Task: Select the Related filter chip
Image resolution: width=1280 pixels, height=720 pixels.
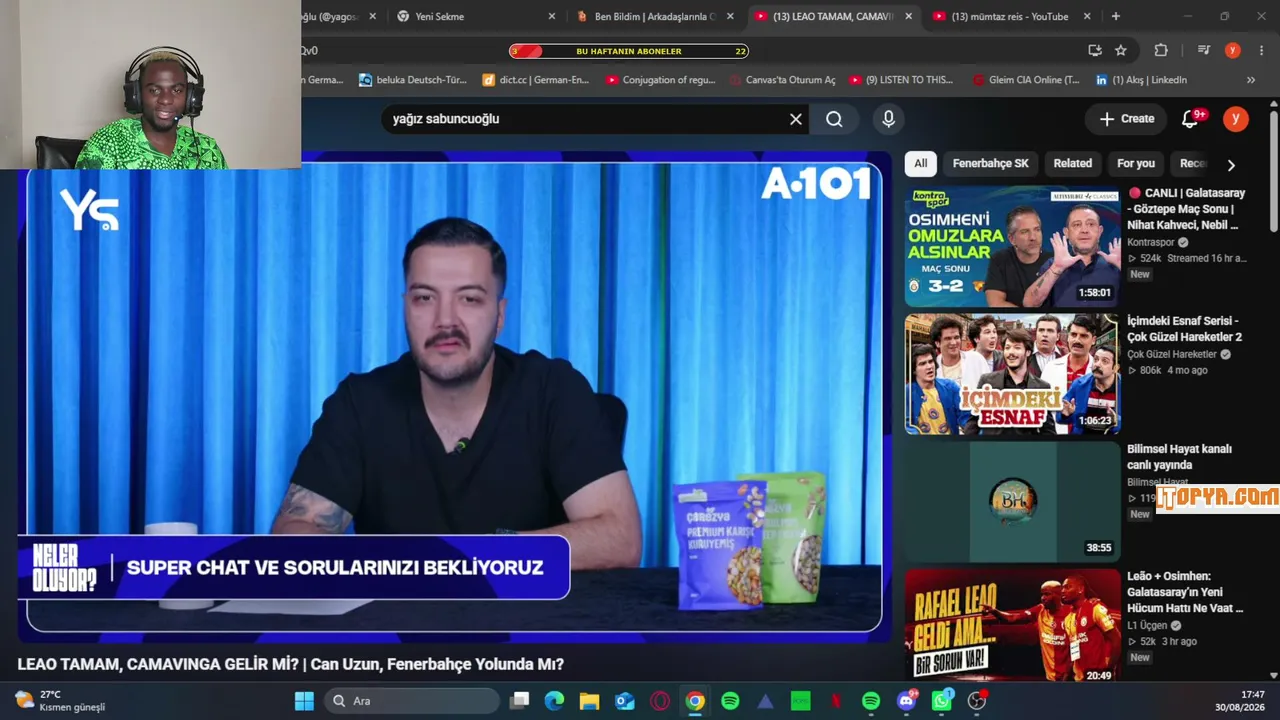Action: point(1072,163)
